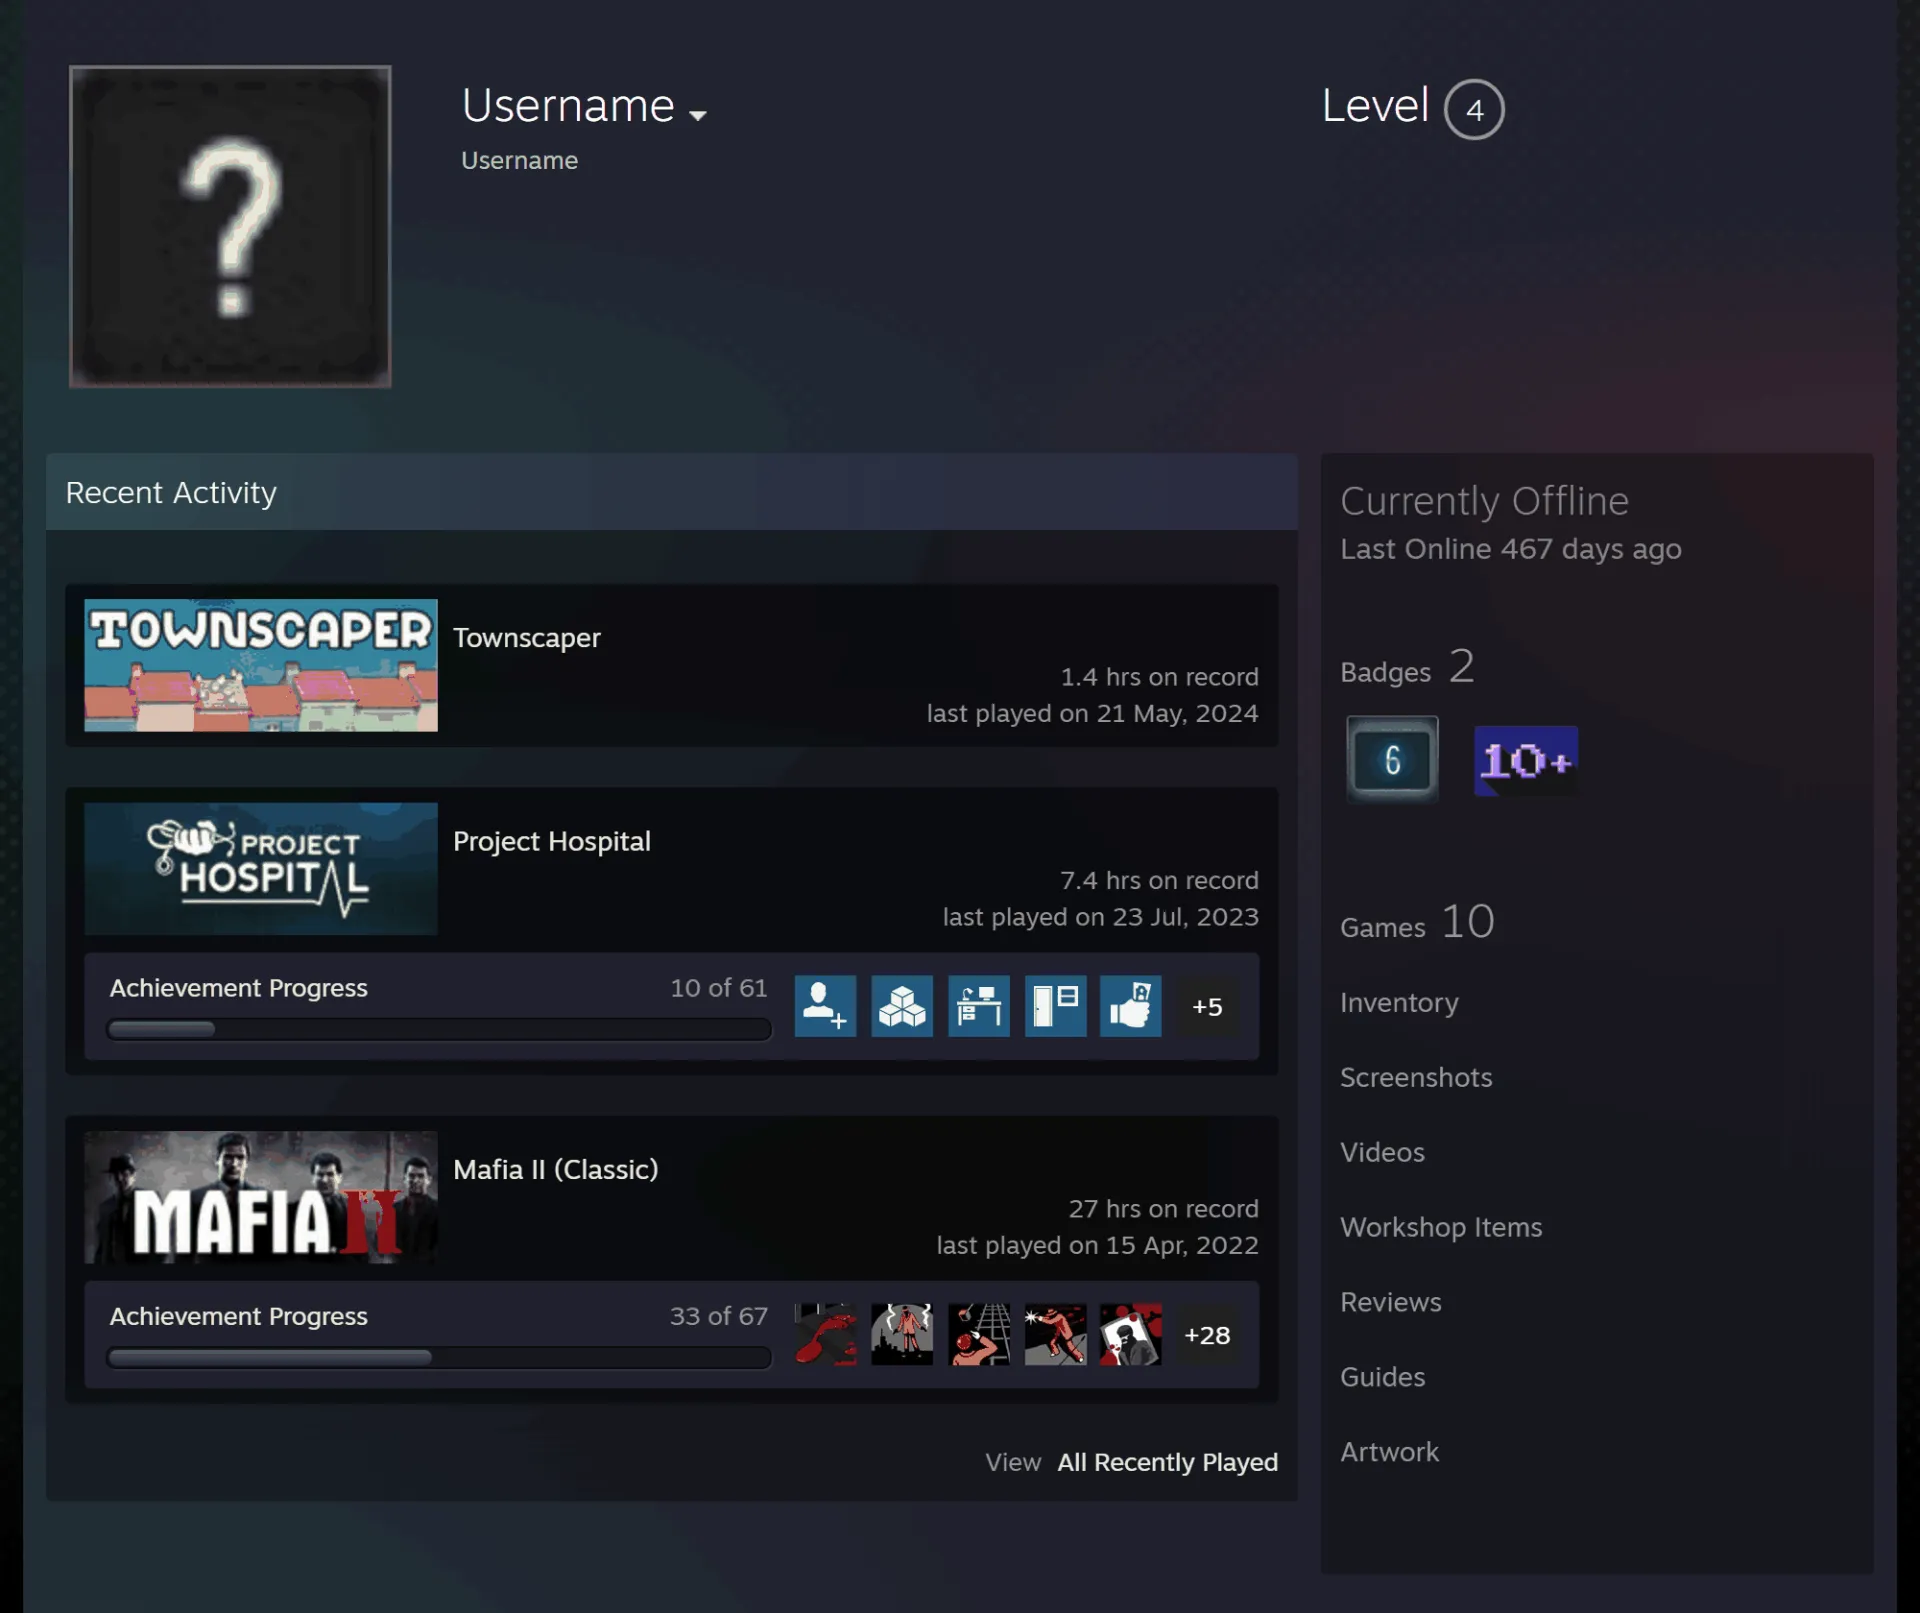Open the Mafia II game banner
This screenshot has height=1613, width=1920.
coord(261,1197)
